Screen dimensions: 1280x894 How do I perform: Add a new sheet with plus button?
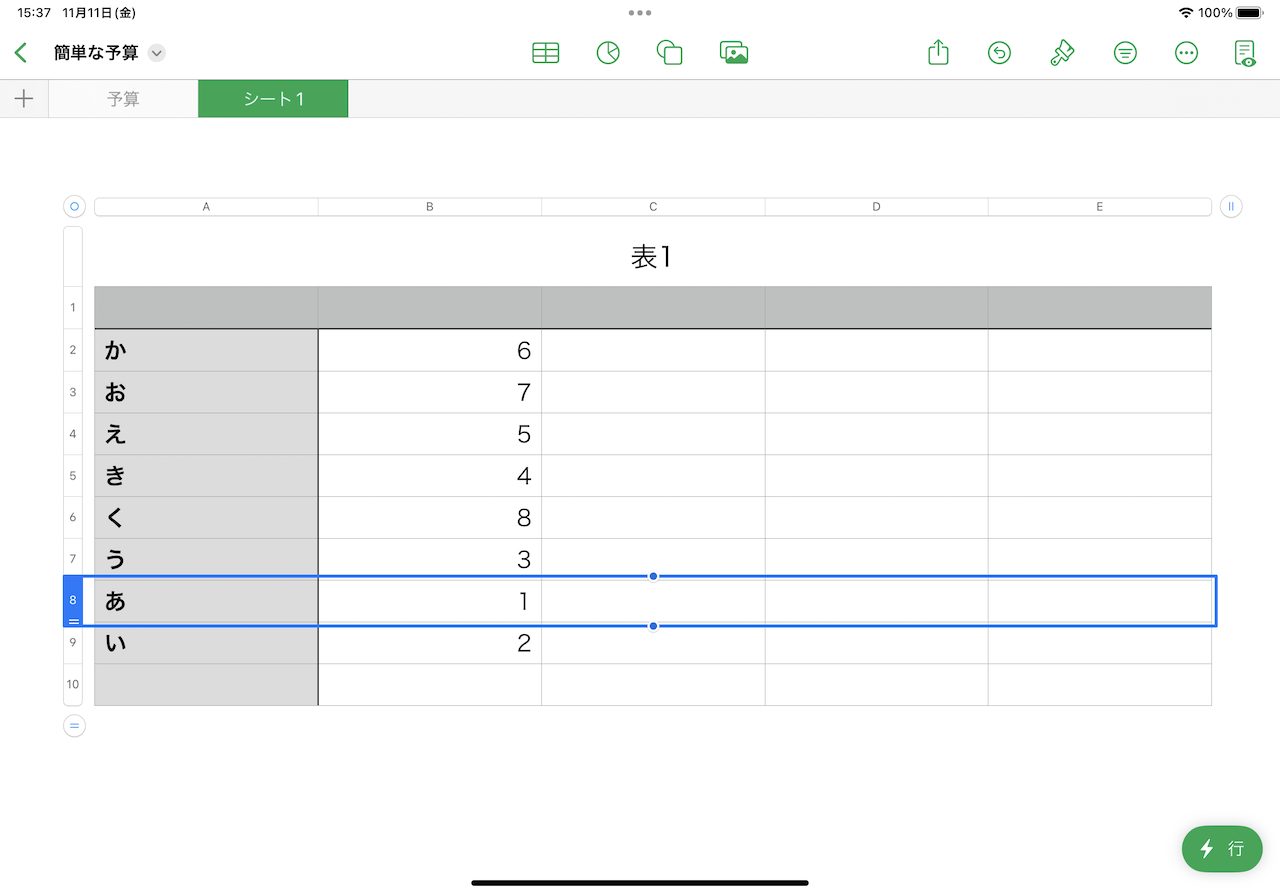(x=24, y=99)
